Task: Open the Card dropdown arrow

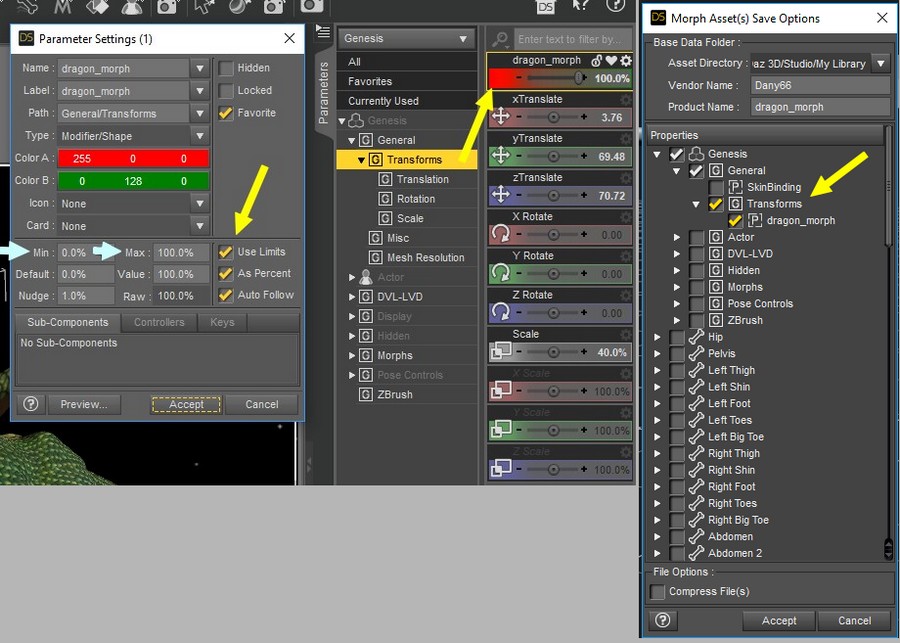Action: (200, 226)
